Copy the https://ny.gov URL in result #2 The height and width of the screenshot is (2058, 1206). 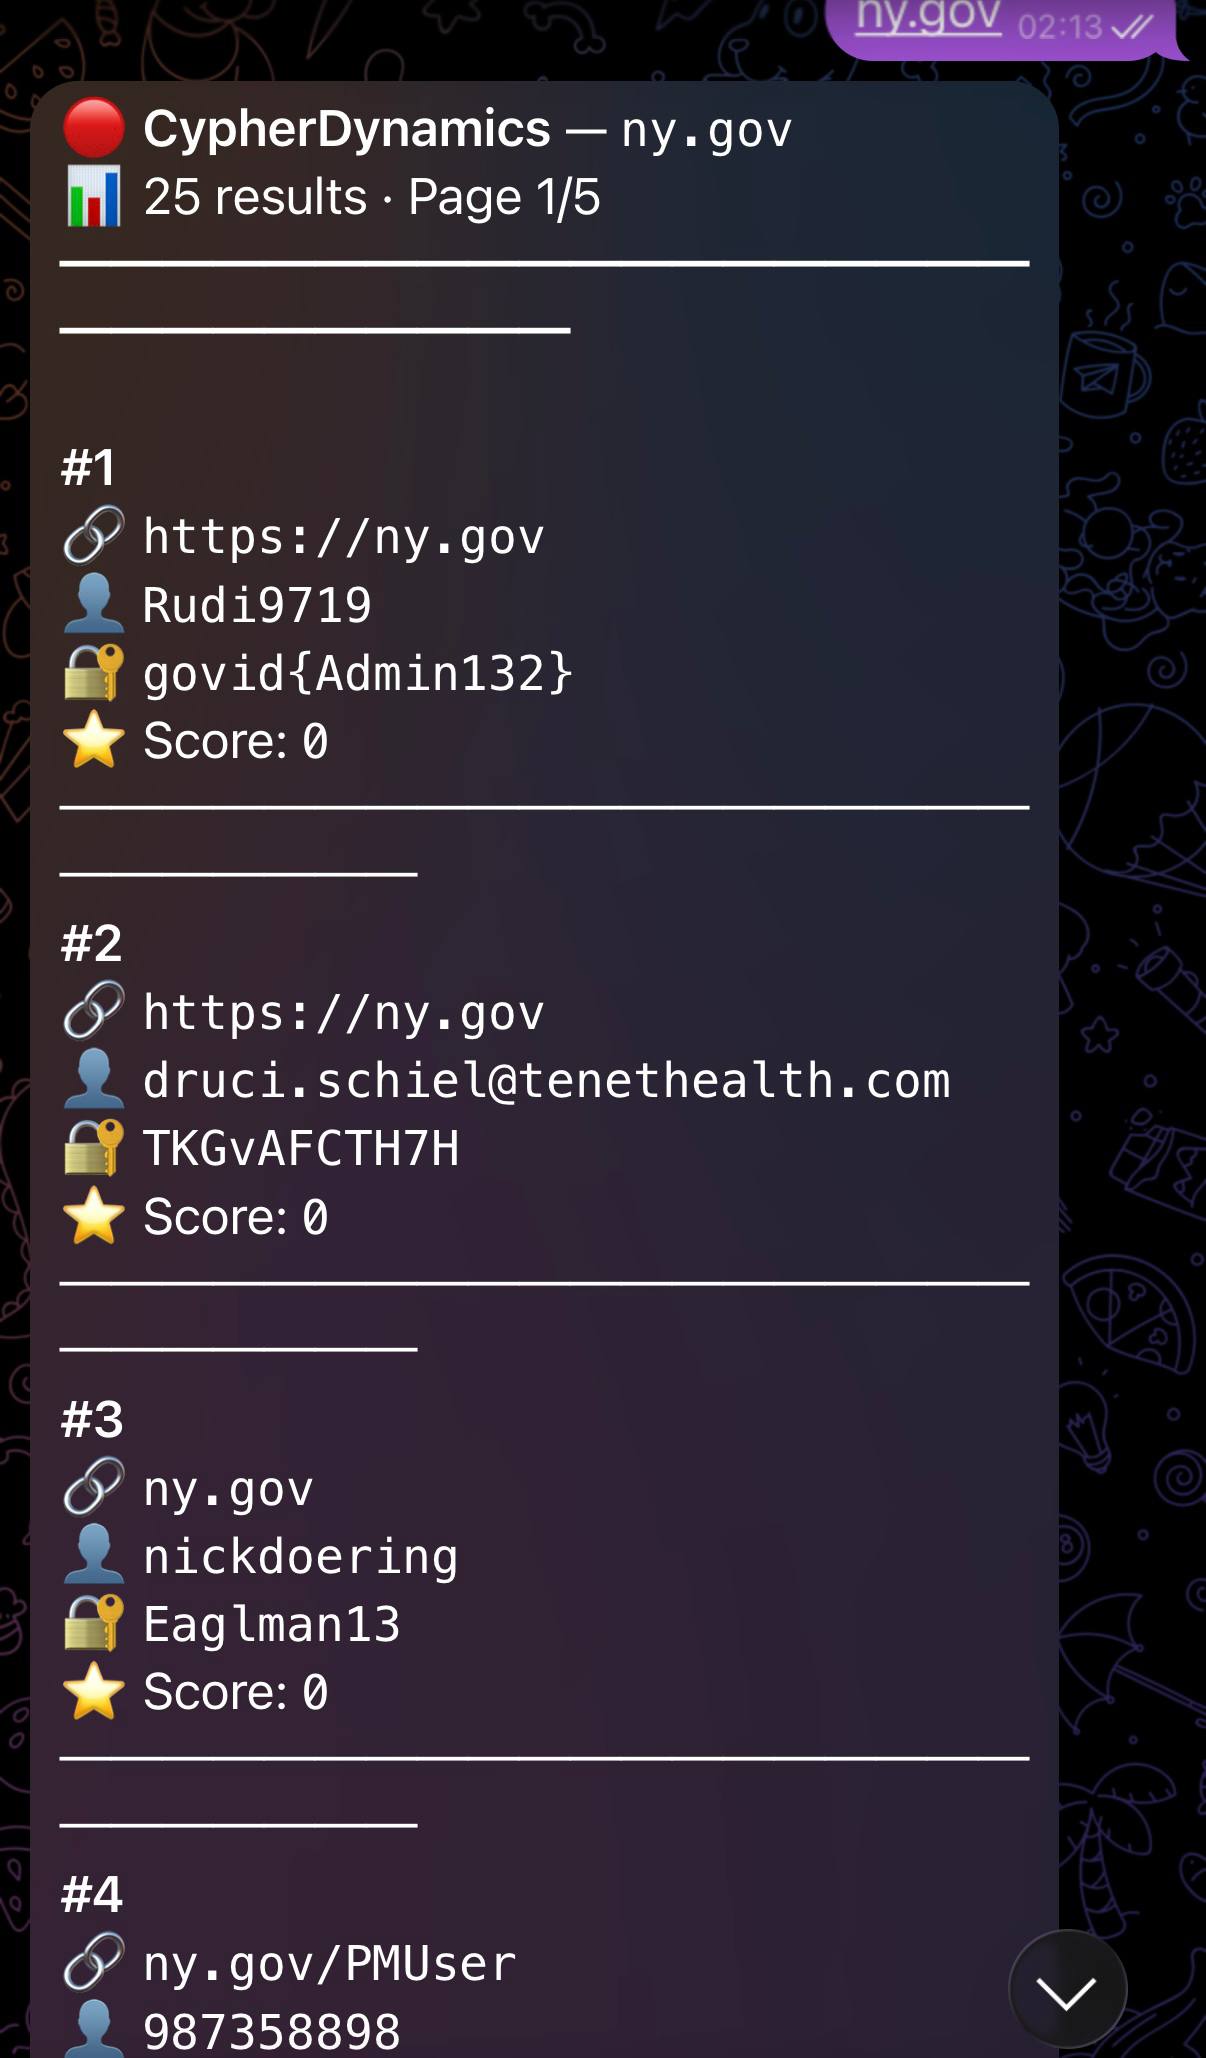pyautogui.click(x=343, y=1014)
